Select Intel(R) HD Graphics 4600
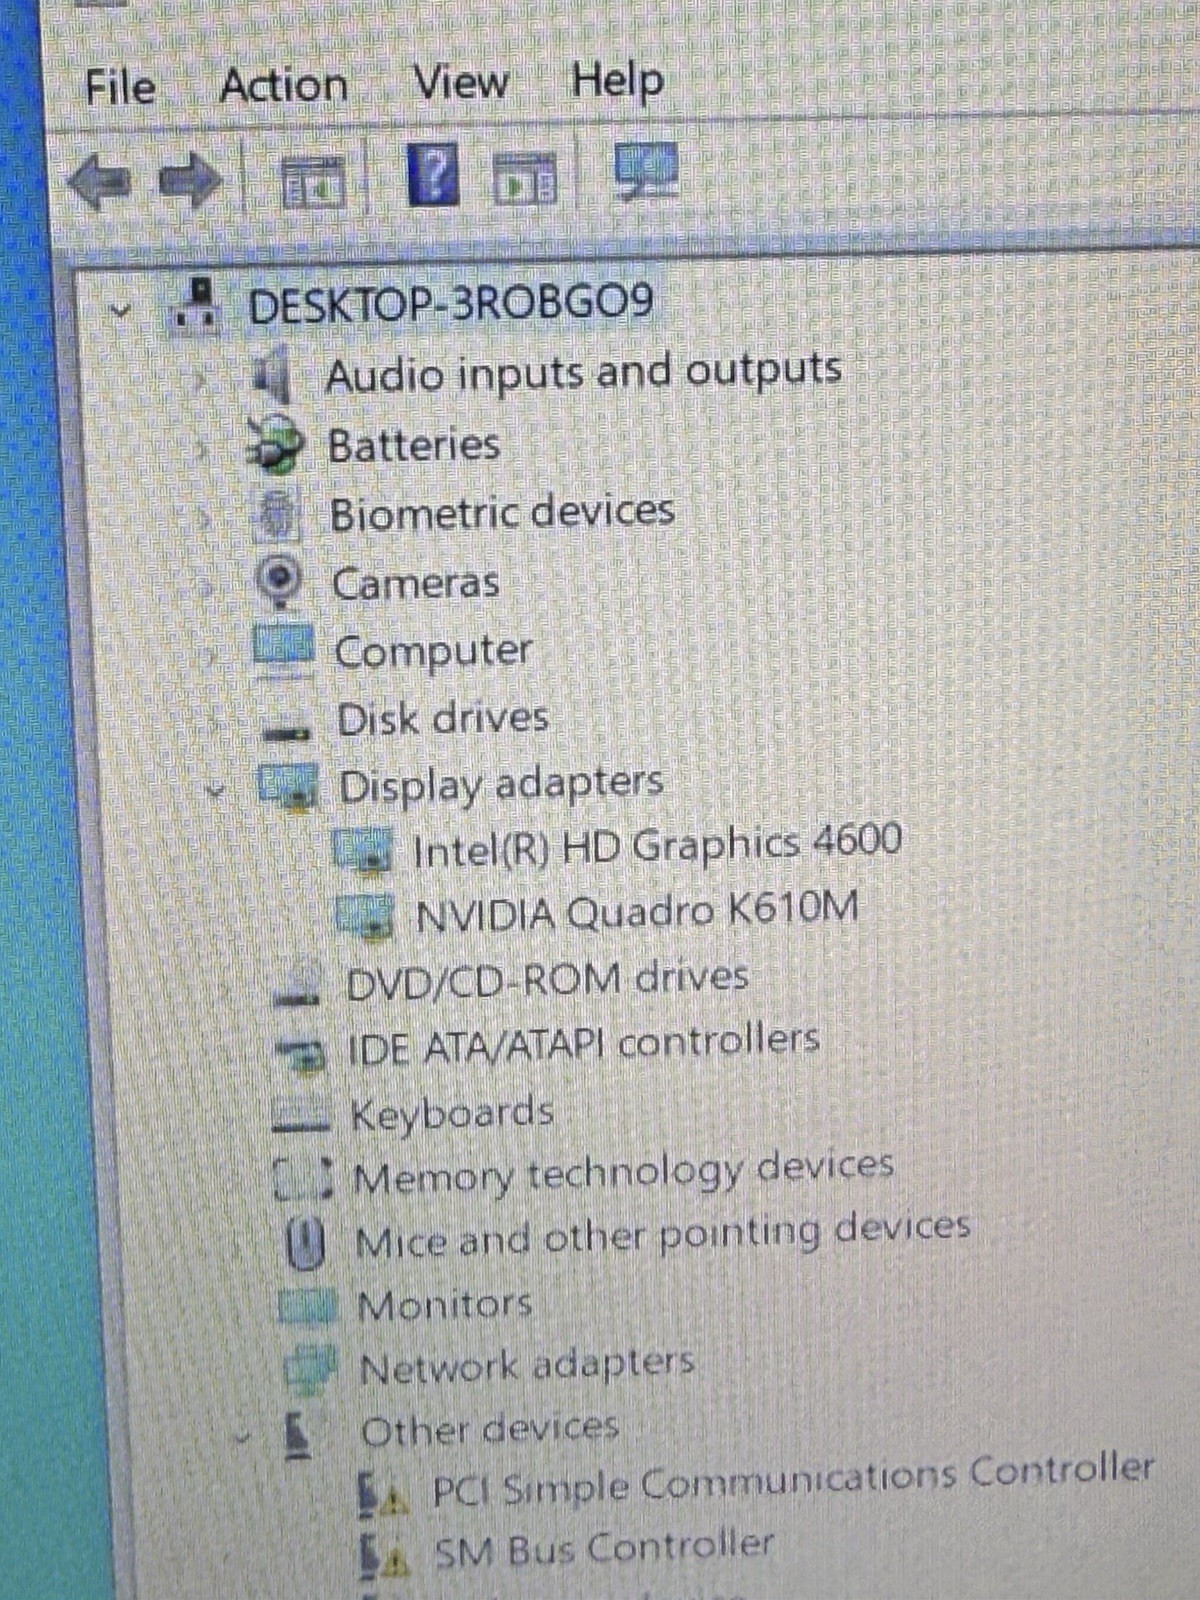Image resolution: width=1200 pixels, height=1600 pixels. (x=658, y=845)
